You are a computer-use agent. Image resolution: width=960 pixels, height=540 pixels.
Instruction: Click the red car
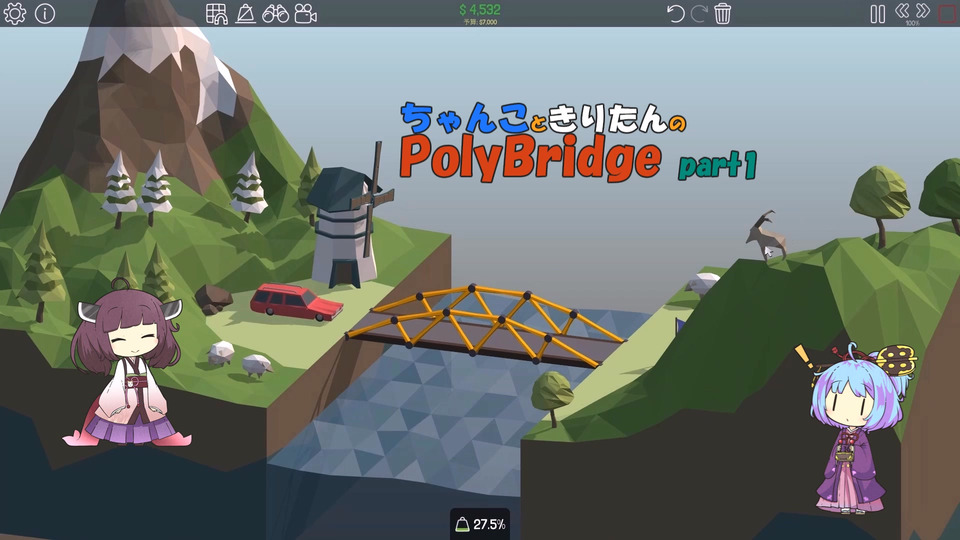[296, 301]
